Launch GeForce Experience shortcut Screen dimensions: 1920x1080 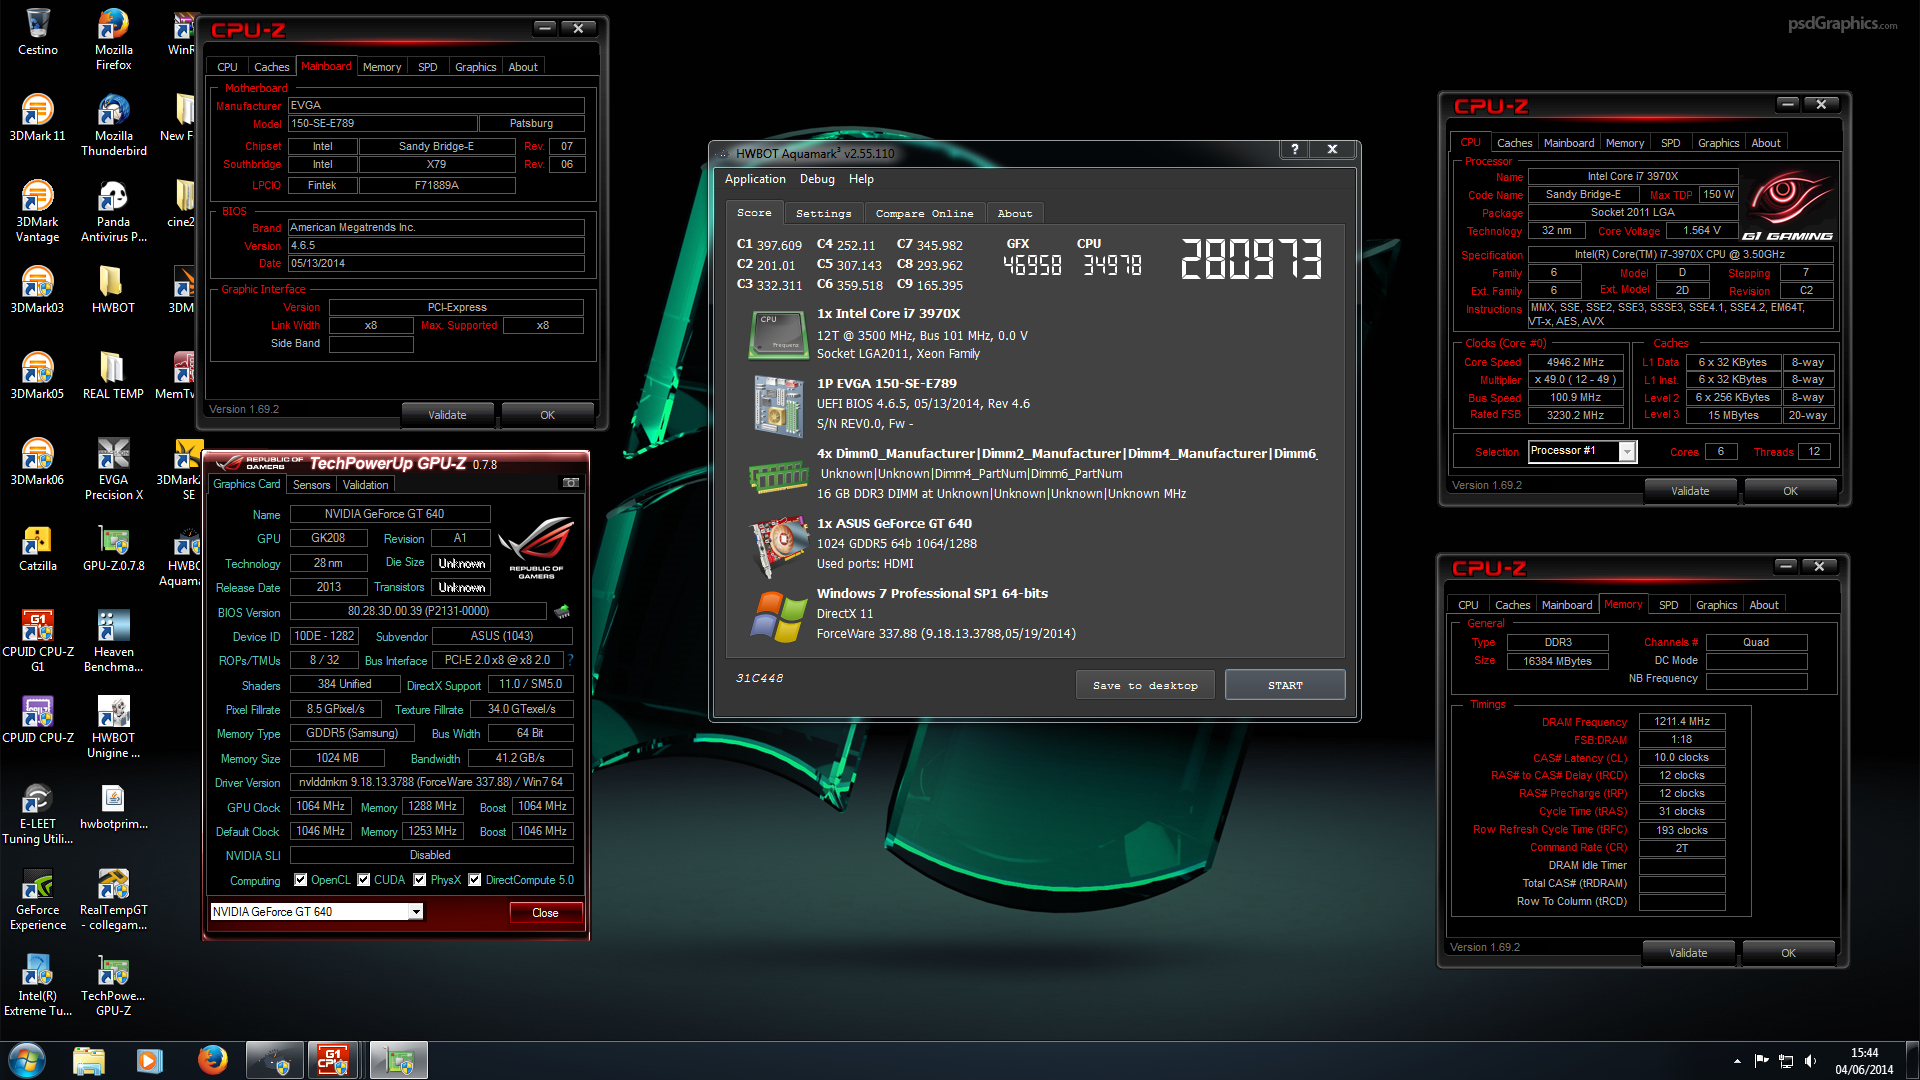(38, 899)
